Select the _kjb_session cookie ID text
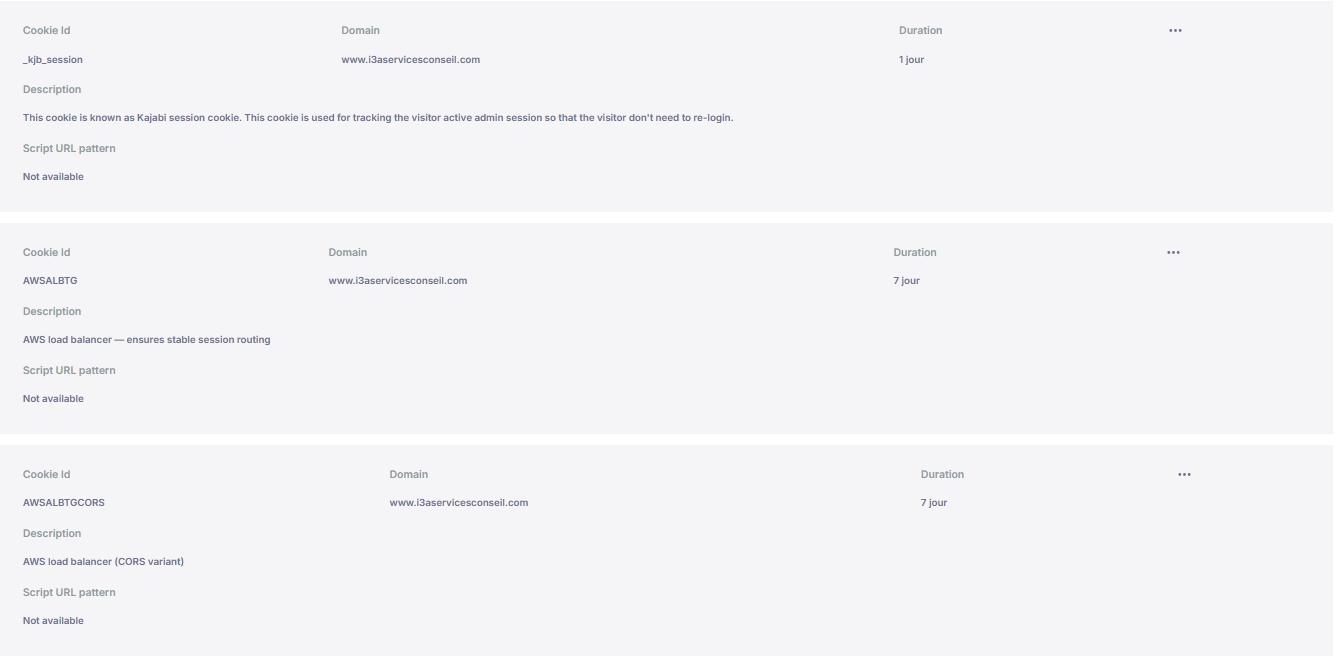The image size is (1336, 658). click(x=53, y=60)
